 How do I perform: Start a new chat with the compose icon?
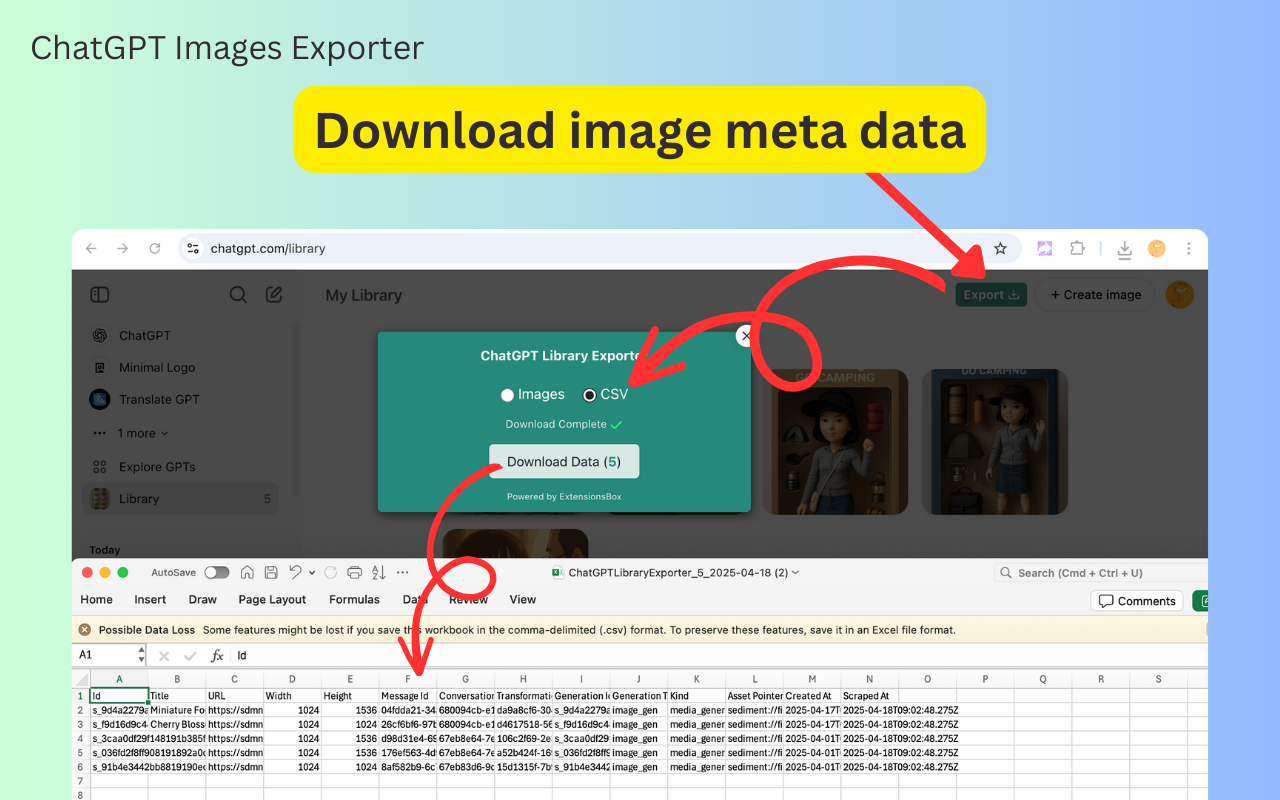pyautogui.click(x=274, y=294)
